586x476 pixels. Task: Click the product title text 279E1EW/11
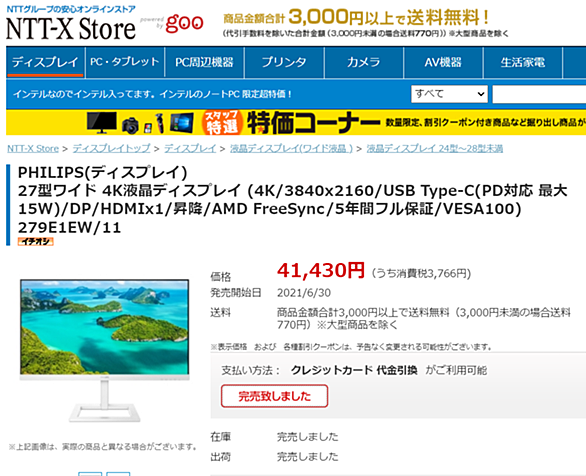click(x=70, y=228)
